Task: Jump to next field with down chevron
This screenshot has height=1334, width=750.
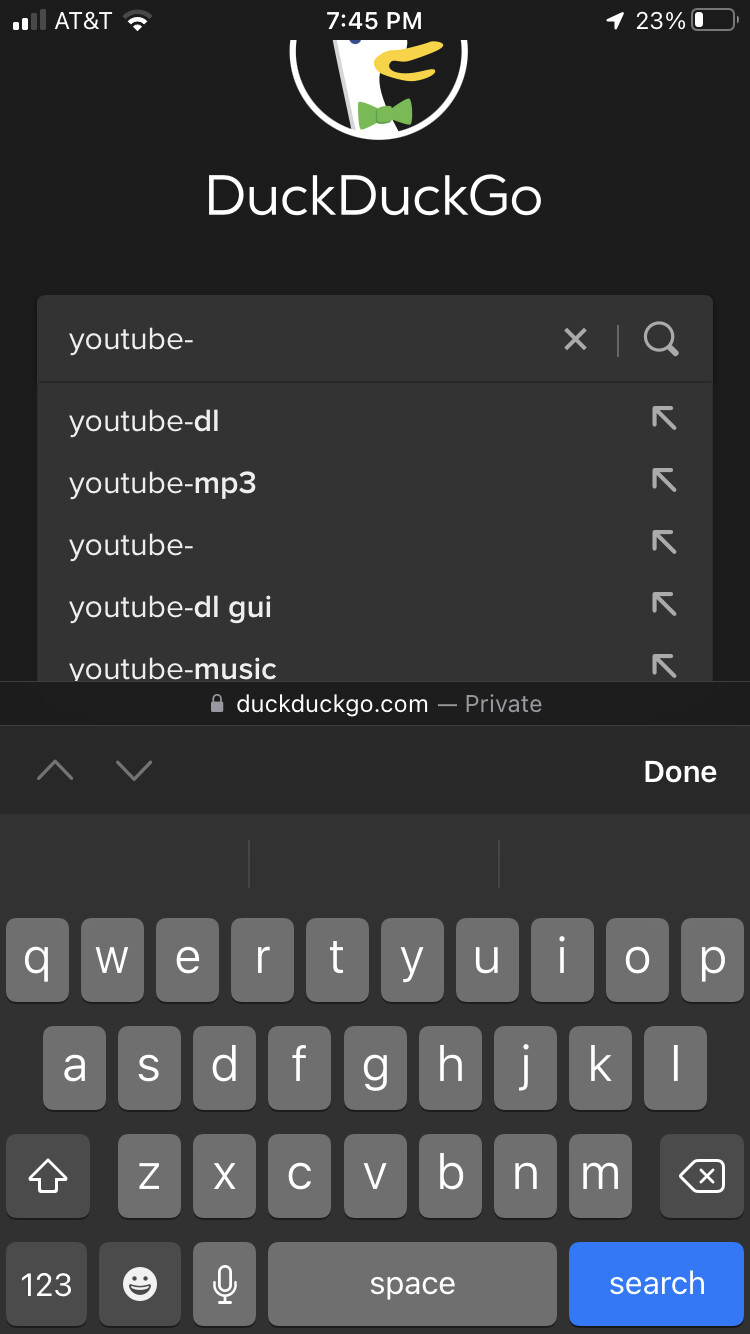Action: click(133, 770)
